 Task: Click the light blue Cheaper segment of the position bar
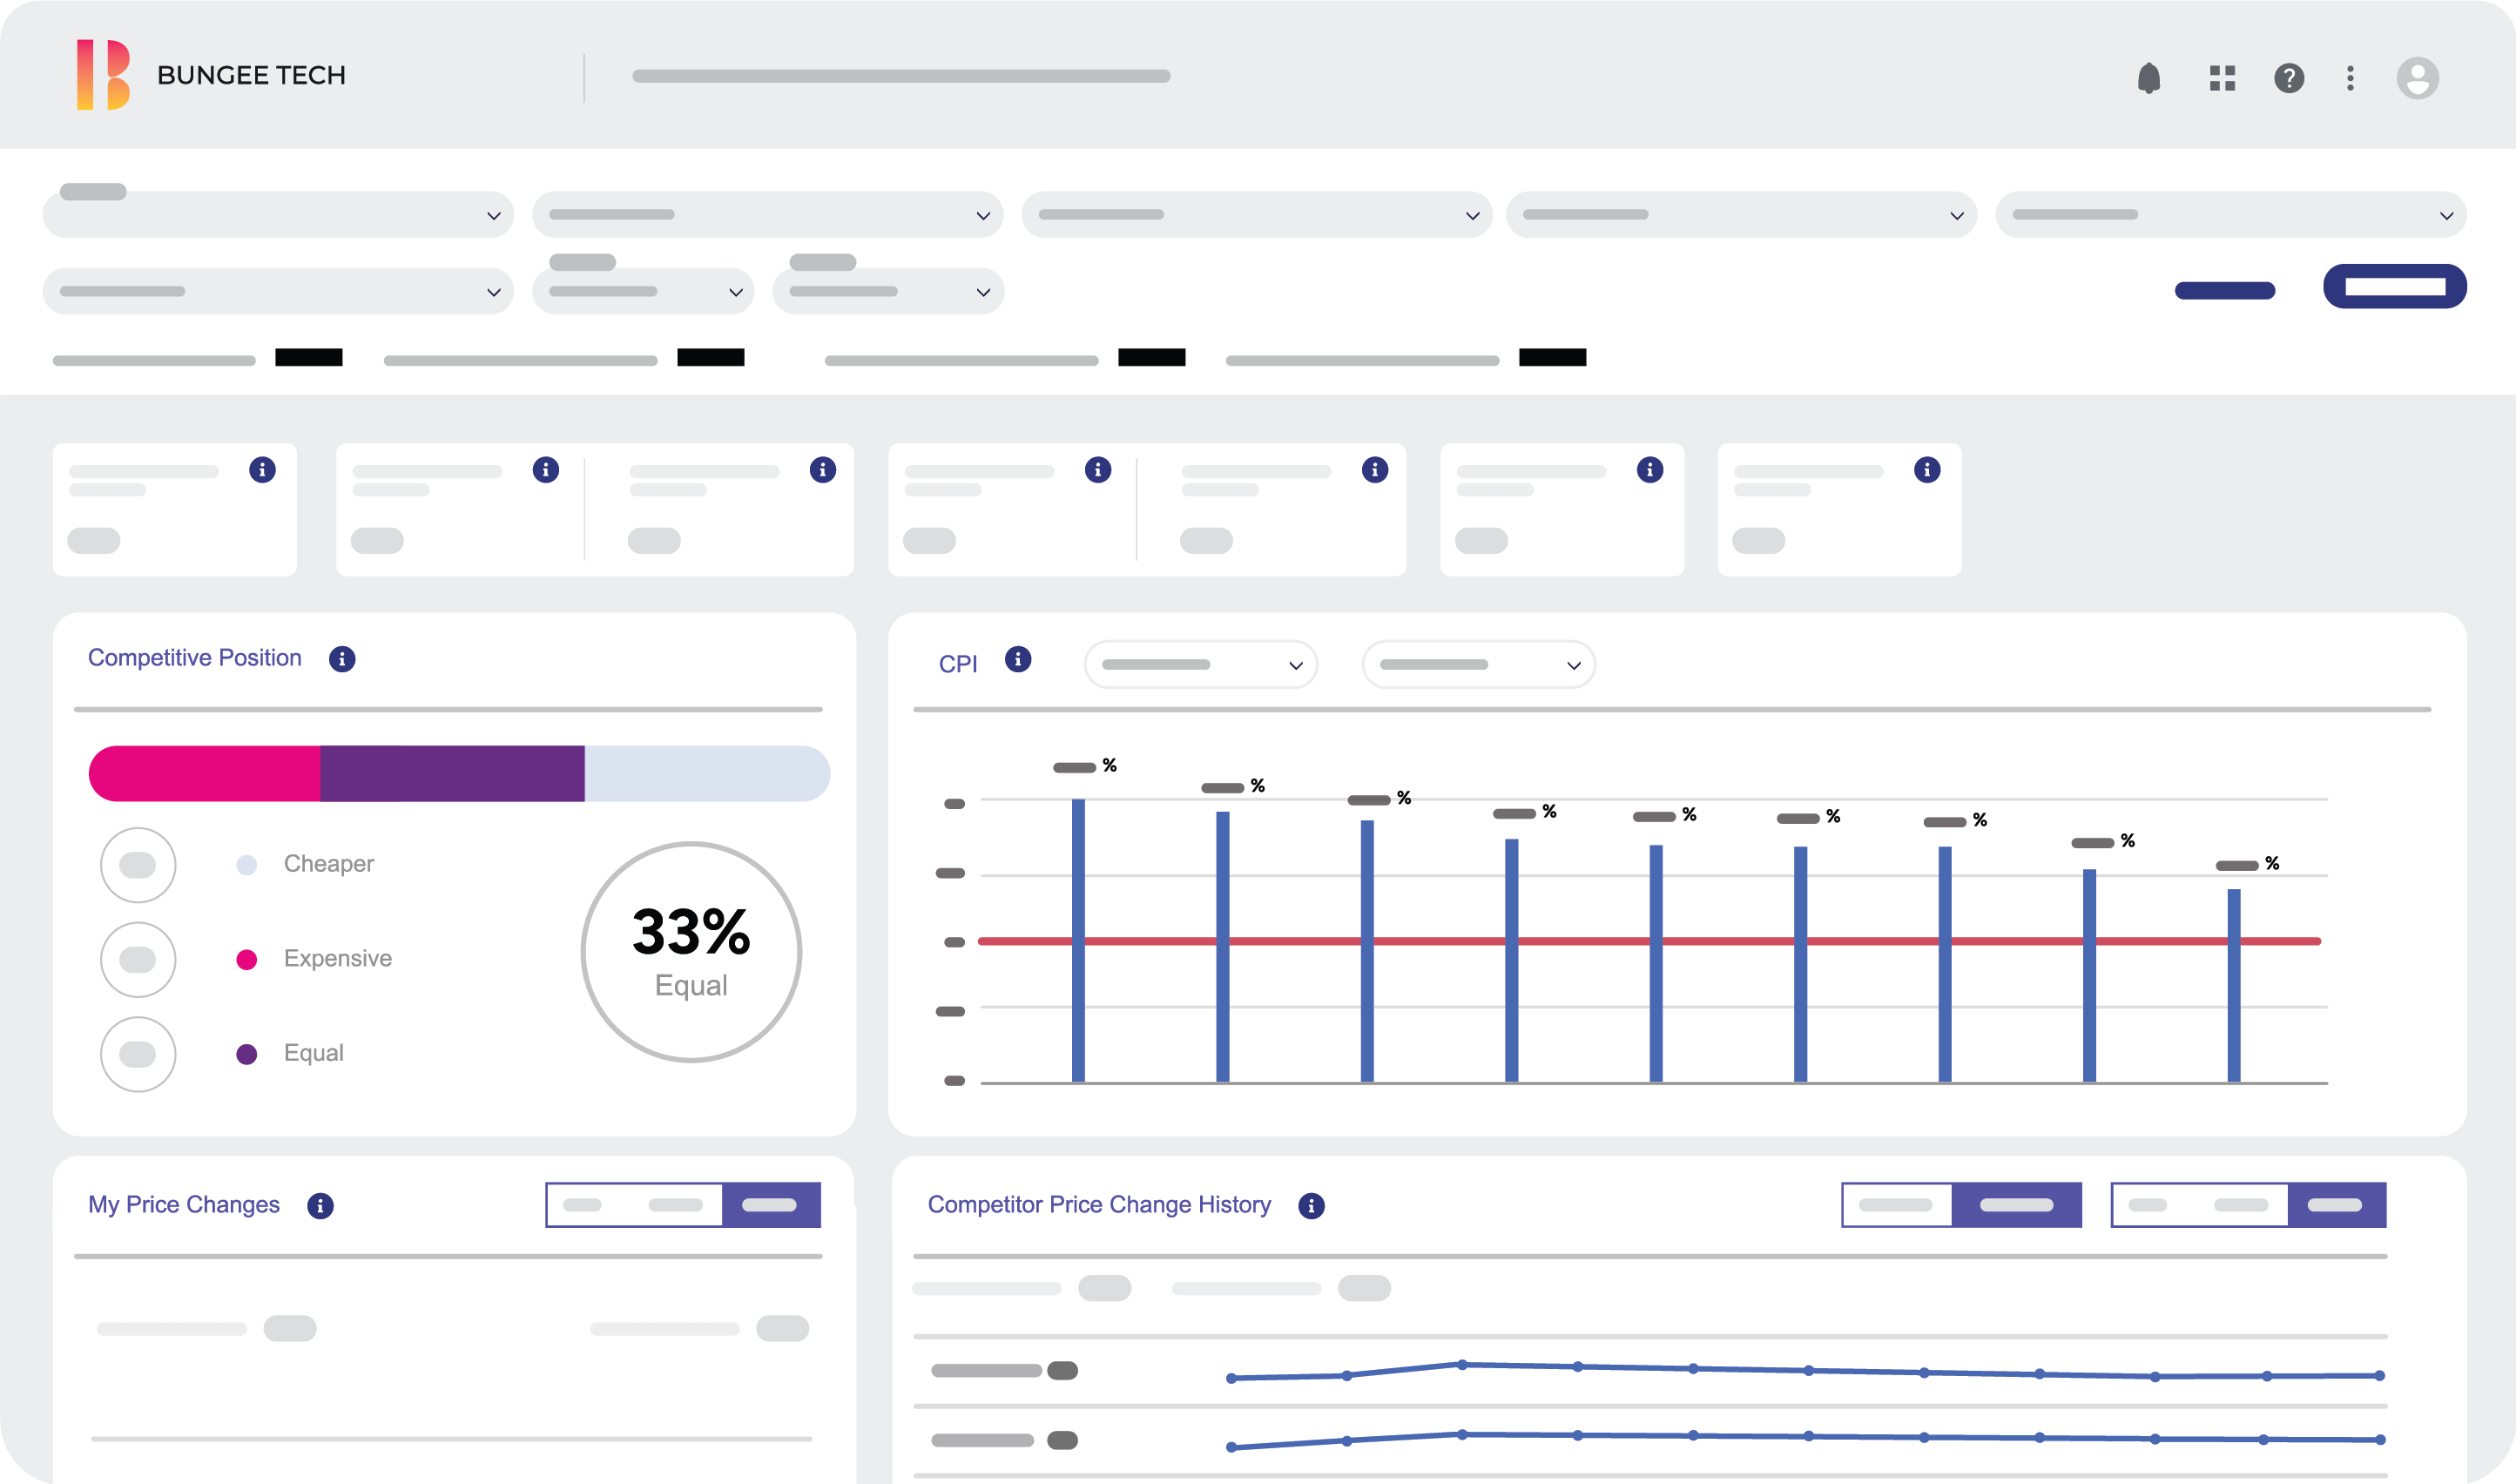point(707,774)
